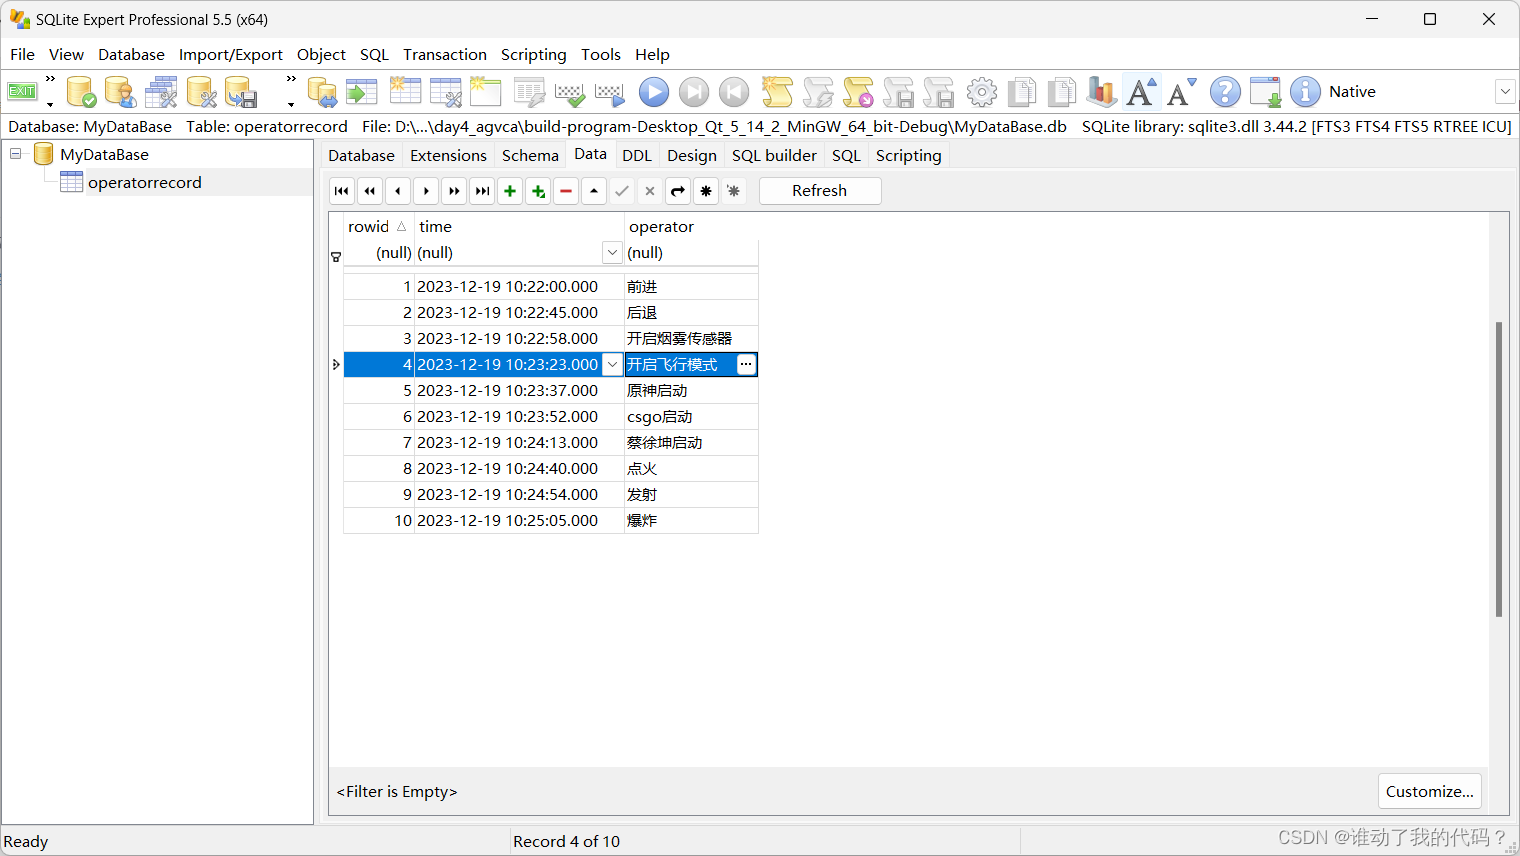This screenshot has height=856, width=1520.
Task: Delete the current record with the red minus icon
Action: pyautogui.click(x=566, y=191)
